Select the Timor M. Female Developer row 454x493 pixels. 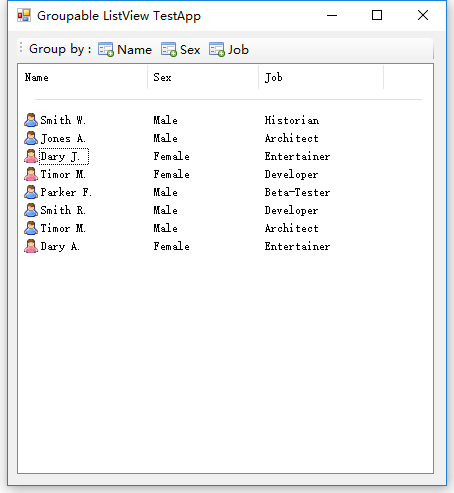coord(177,174)
